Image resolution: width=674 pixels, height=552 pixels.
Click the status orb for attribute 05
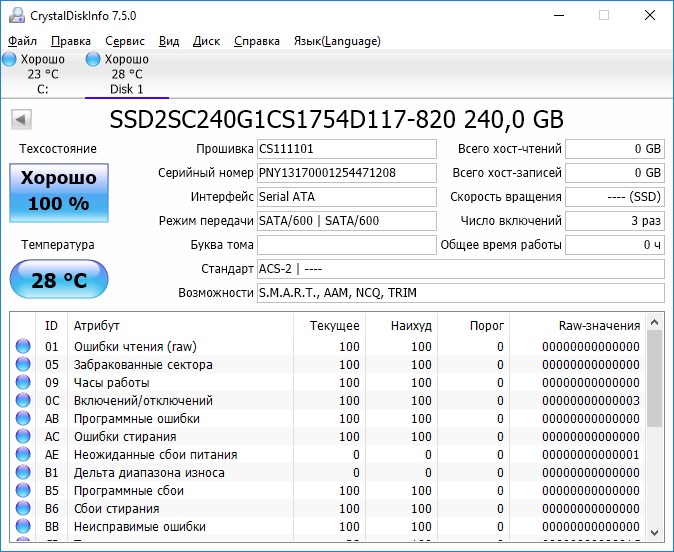pyautogui.click(x=23, y=364)
